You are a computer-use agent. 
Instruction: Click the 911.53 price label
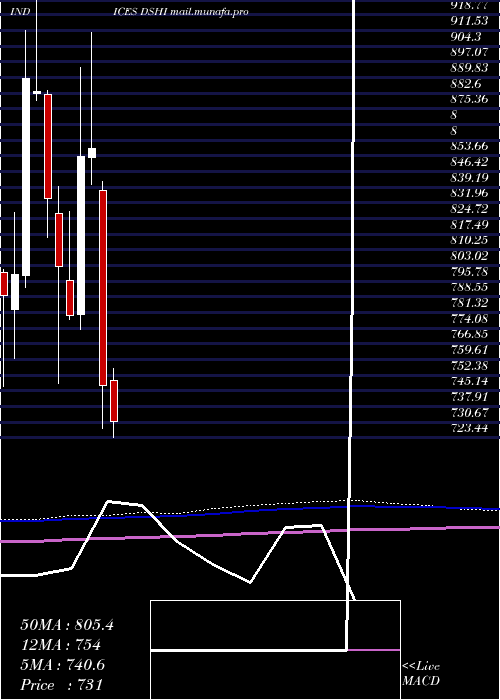469,21
